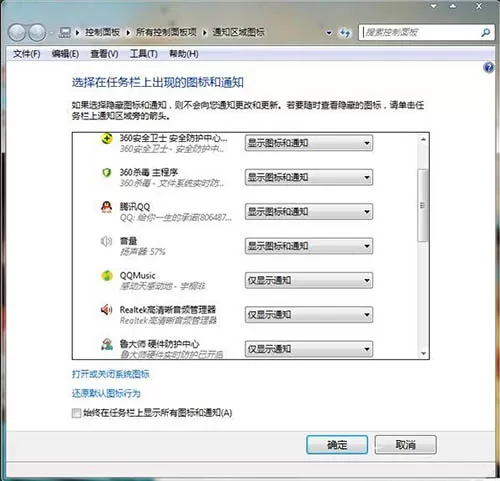Click the list scrollbar up arrow

pos(423,139)
